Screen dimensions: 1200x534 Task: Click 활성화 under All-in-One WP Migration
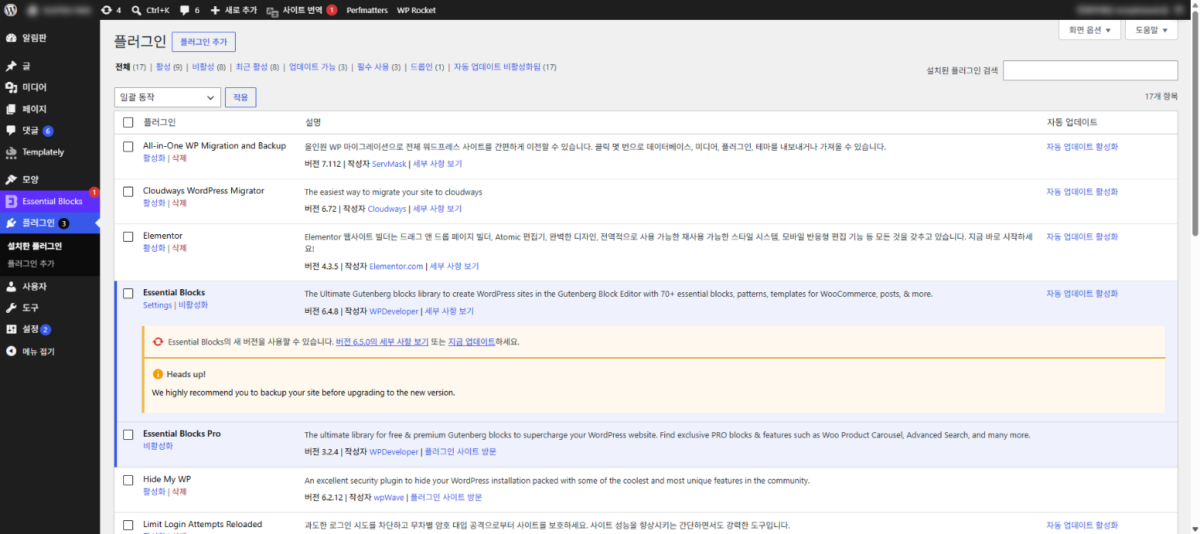154,158
